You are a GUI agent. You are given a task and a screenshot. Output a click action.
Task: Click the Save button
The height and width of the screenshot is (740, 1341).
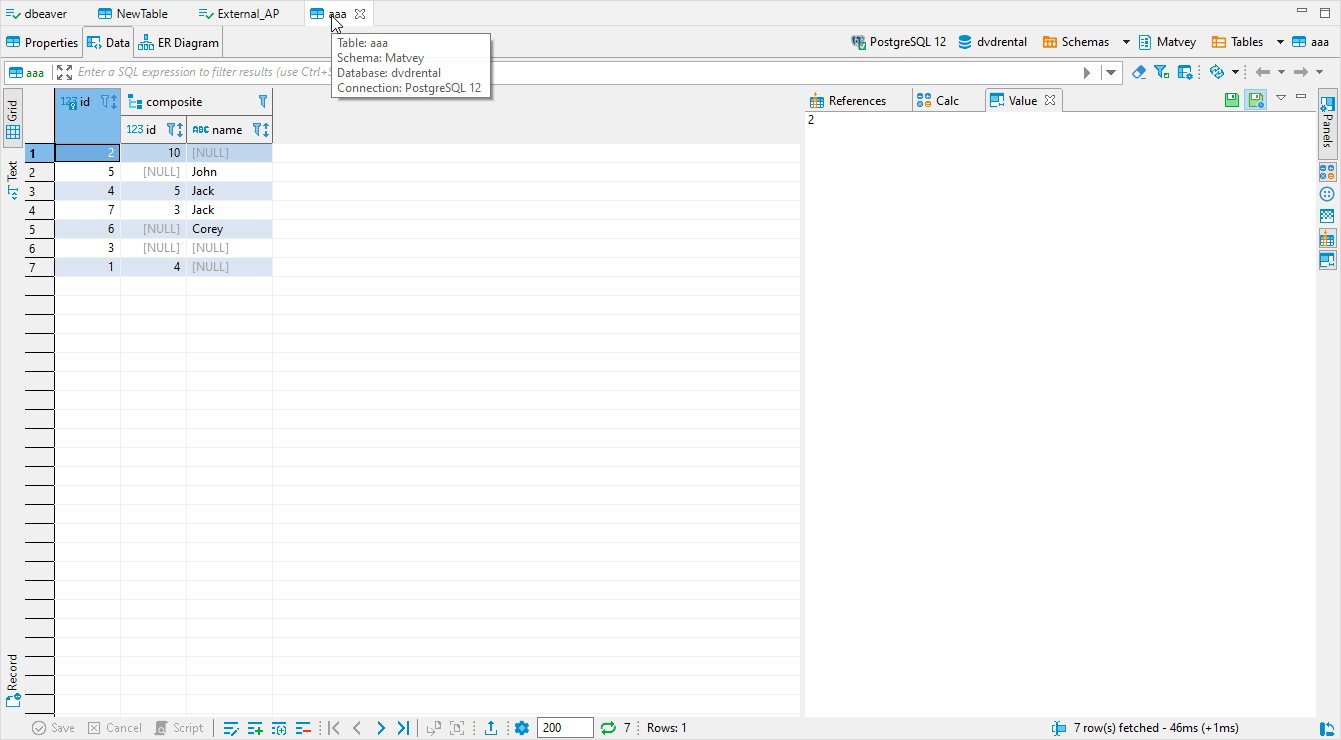click(54, 728)
